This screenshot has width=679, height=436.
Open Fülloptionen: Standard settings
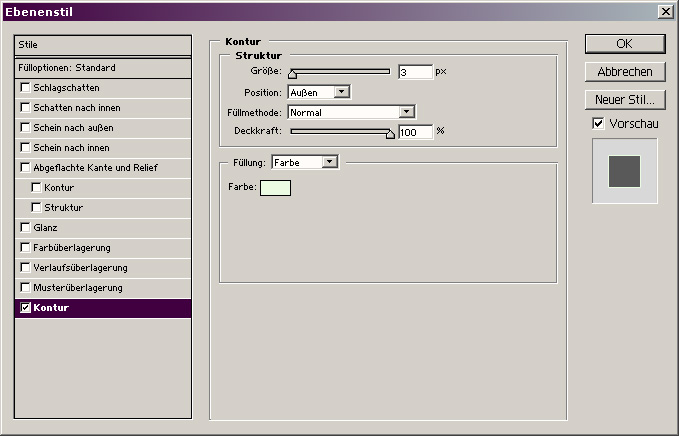(103, 68)
